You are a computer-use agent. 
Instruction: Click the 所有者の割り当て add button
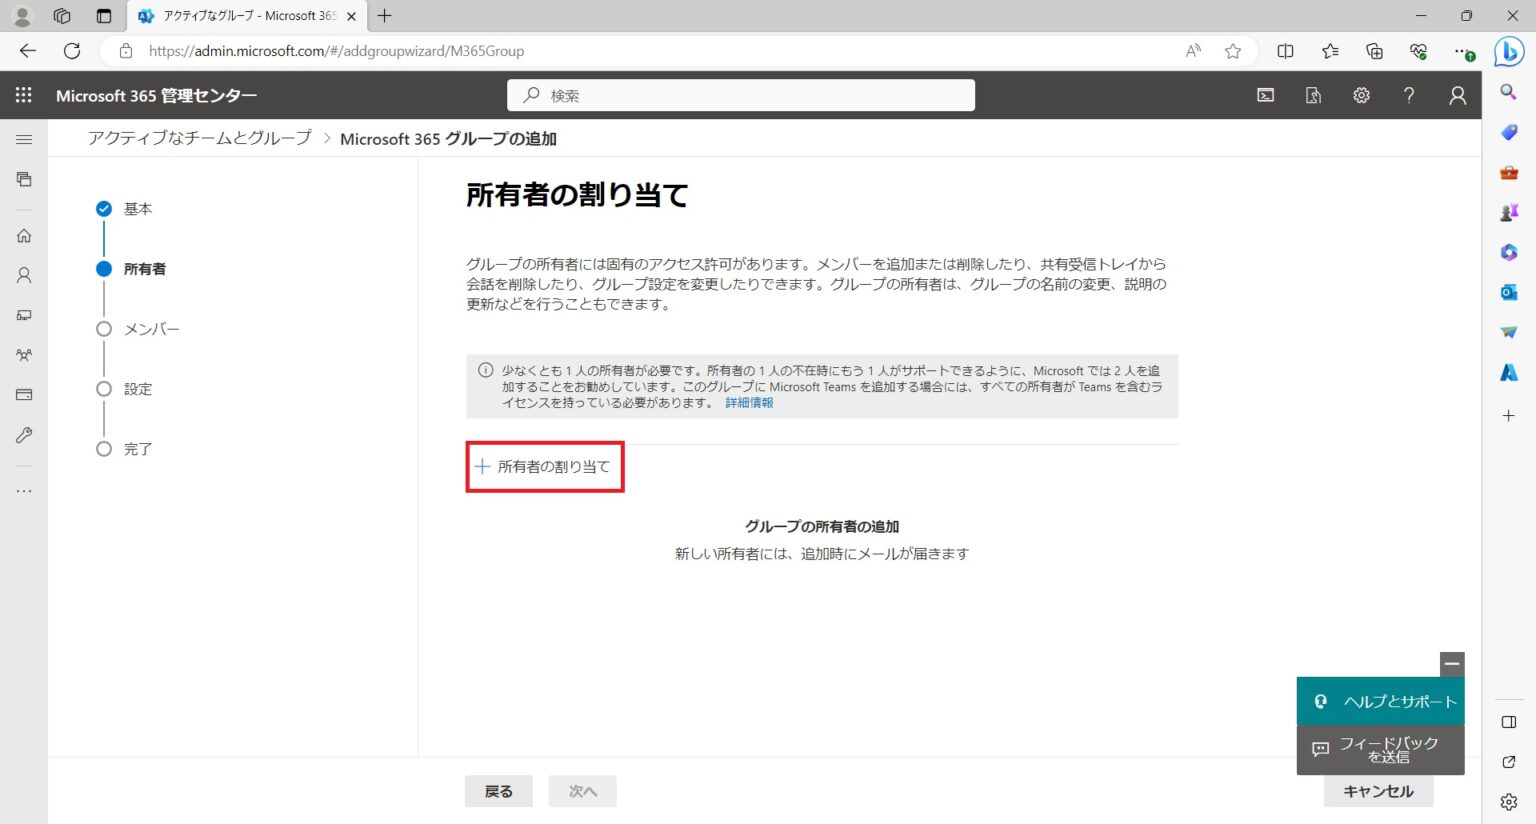click(x=544, y=467)
